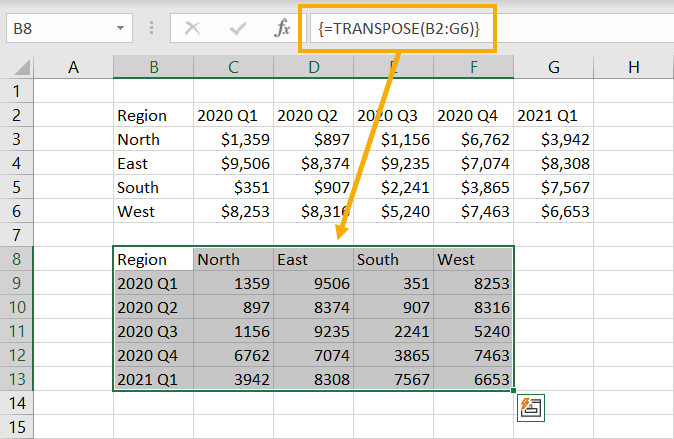The image size is (674, 439).
Task: Click the West cell in row 6
Action: tap(153, 212)
